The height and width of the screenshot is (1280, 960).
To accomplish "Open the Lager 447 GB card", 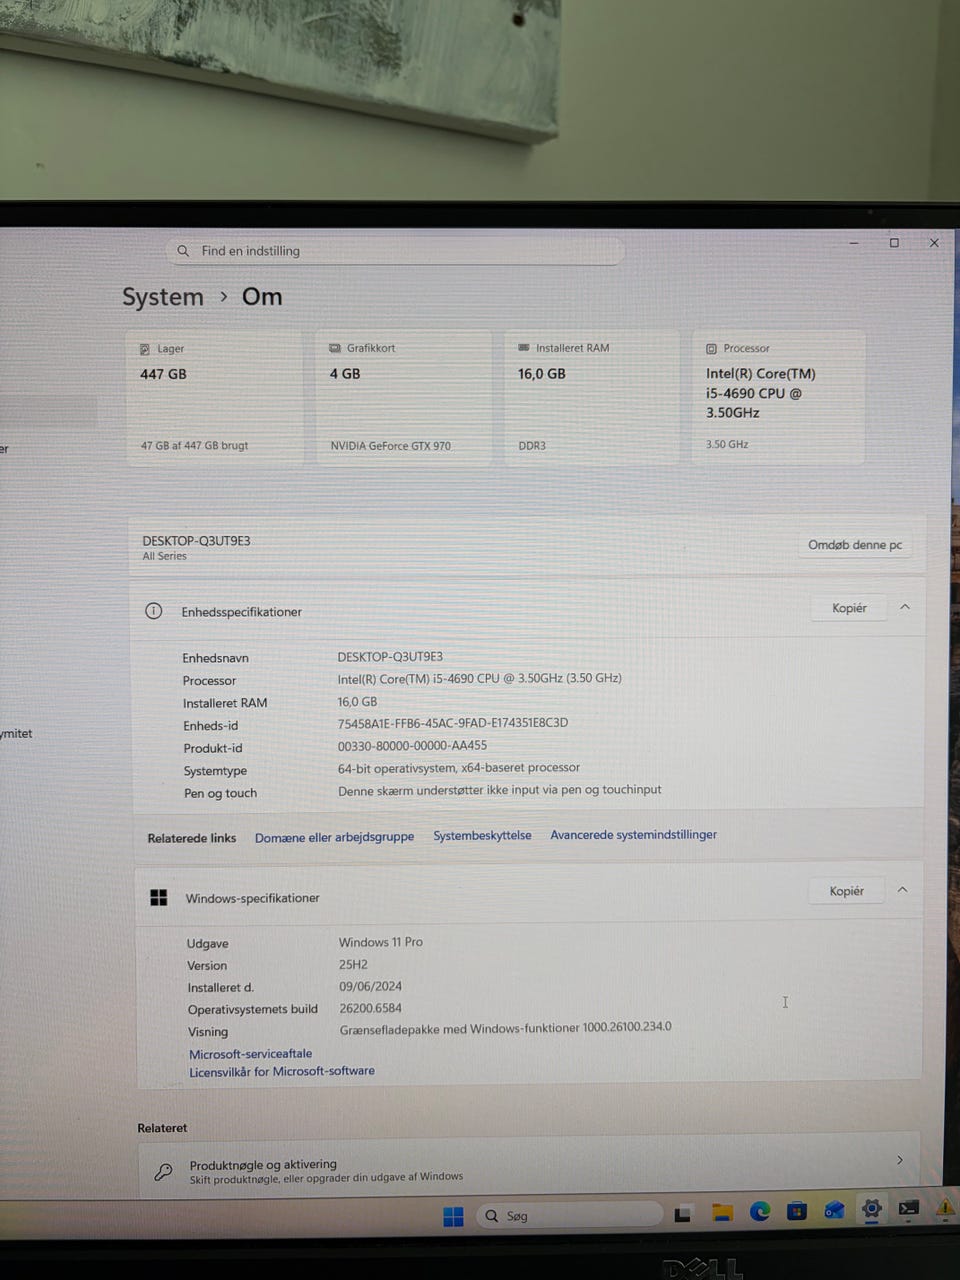I will (x=215, y=397).
